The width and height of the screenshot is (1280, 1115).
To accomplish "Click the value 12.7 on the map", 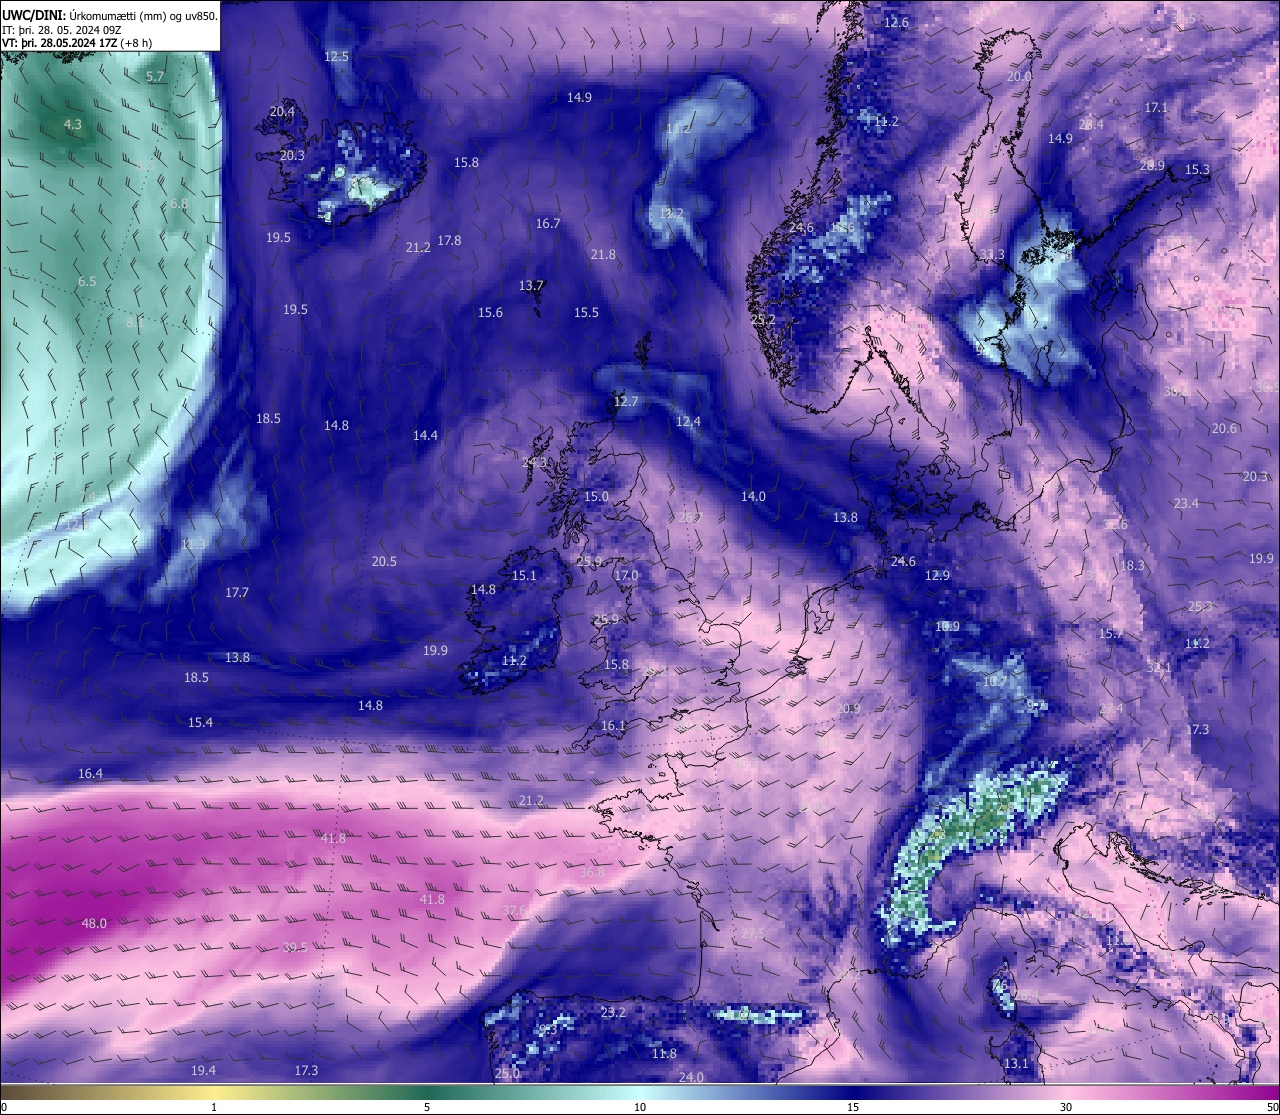I will pyautogui.click(x=625, y=401).
